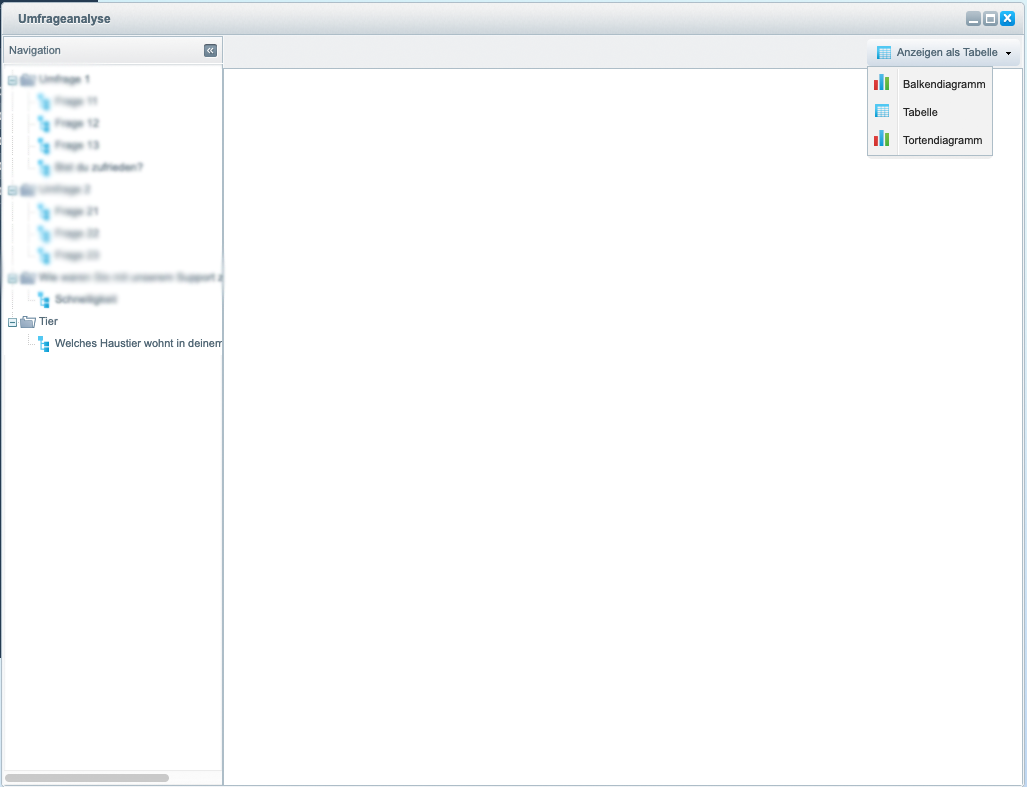Open the 'Anzeigen als Tabelle' dropdown

pyautogui.click(x=944, y=53)
